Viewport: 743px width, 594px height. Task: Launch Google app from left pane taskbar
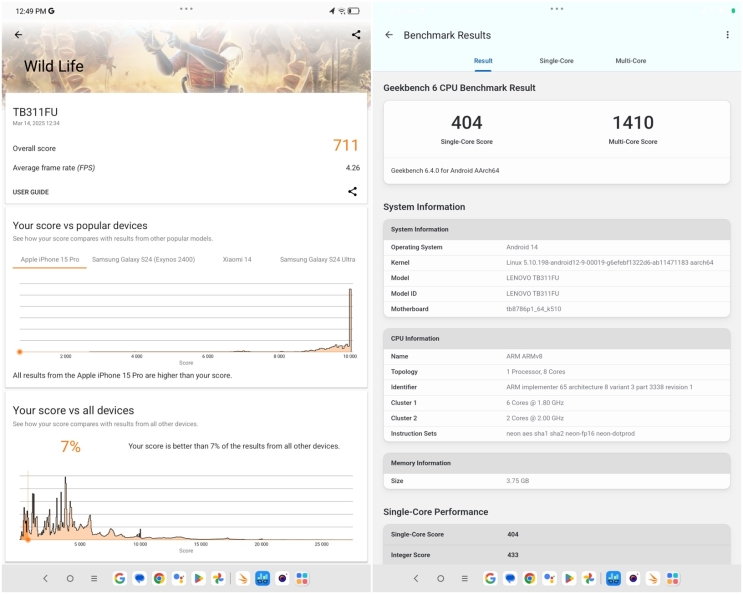(x=120, y=578)
